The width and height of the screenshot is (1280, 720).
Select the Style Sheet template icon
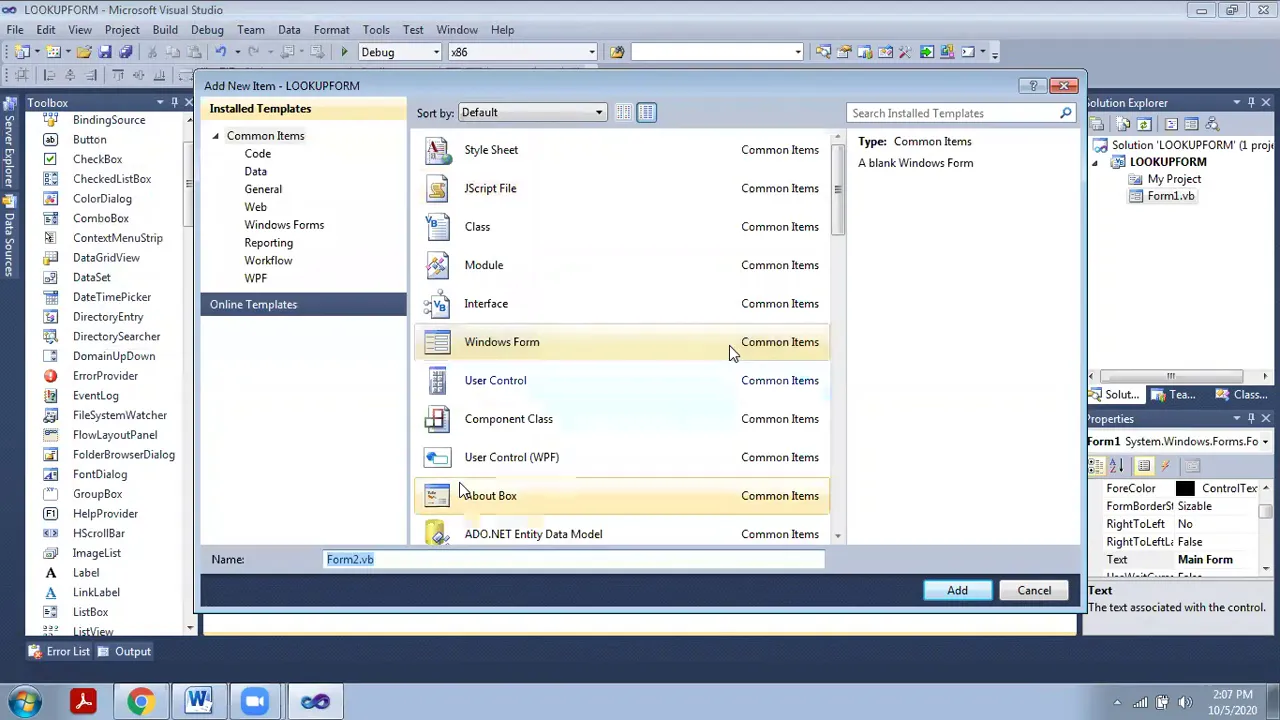437,150
